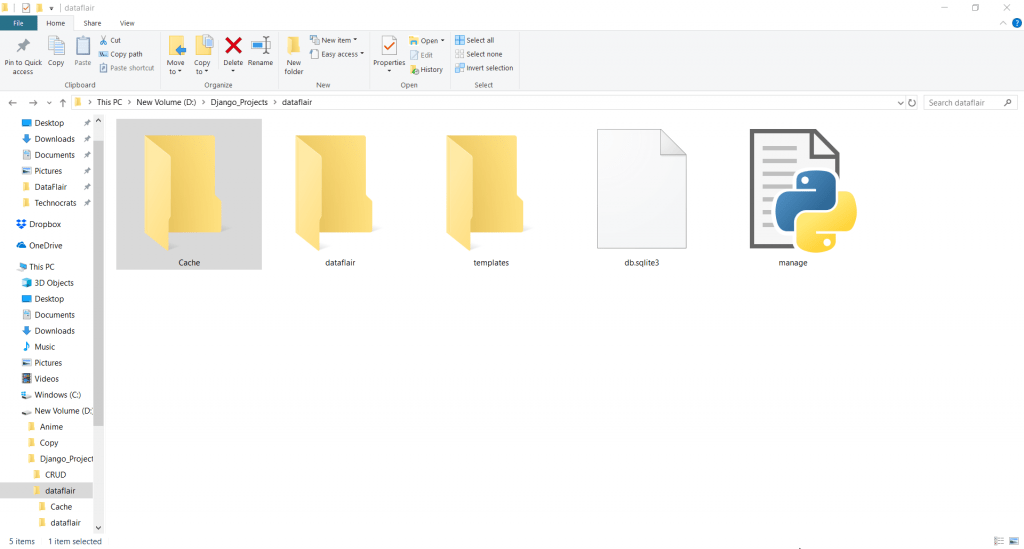Open Quick Access Toolbar customize dropdown
This screenshot has height=549, width=1024.
coord(51,8)
